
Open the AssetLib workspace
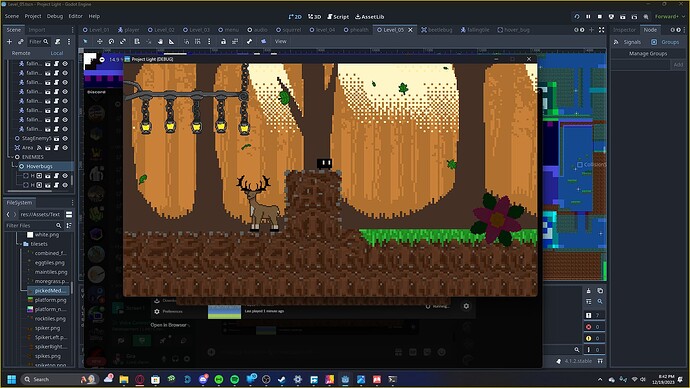[x=370, y=17]
